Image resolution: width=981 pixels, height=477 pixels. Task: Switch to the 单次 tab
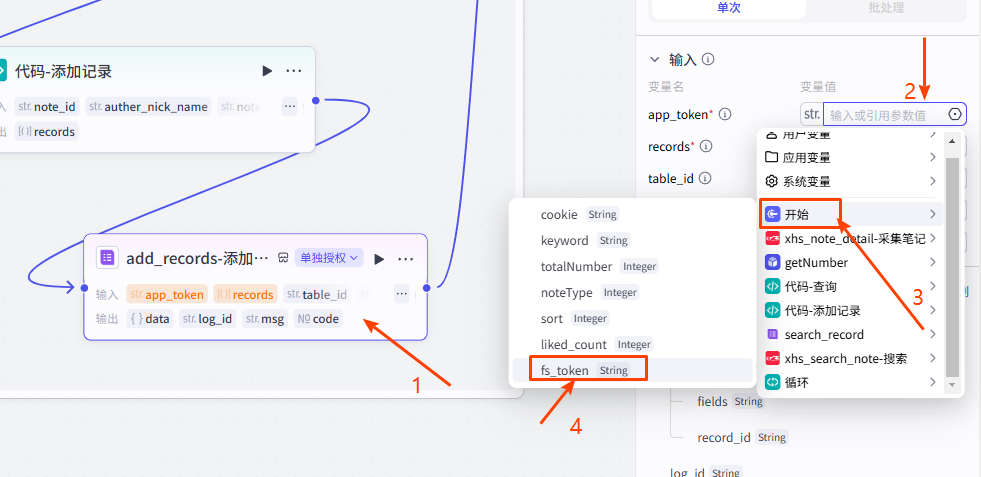pos(729,8)
